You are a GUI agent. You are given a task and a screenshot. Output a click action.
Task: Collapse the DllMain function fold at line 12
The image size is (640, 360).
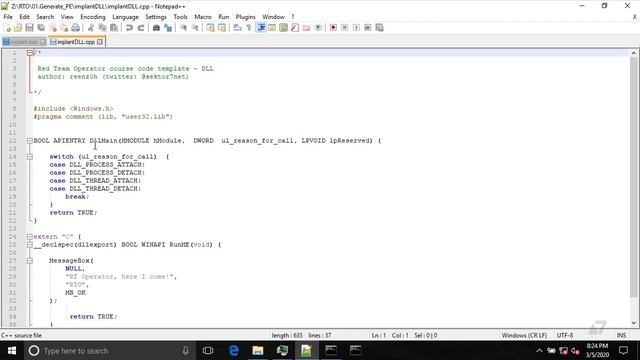(29, 141)
